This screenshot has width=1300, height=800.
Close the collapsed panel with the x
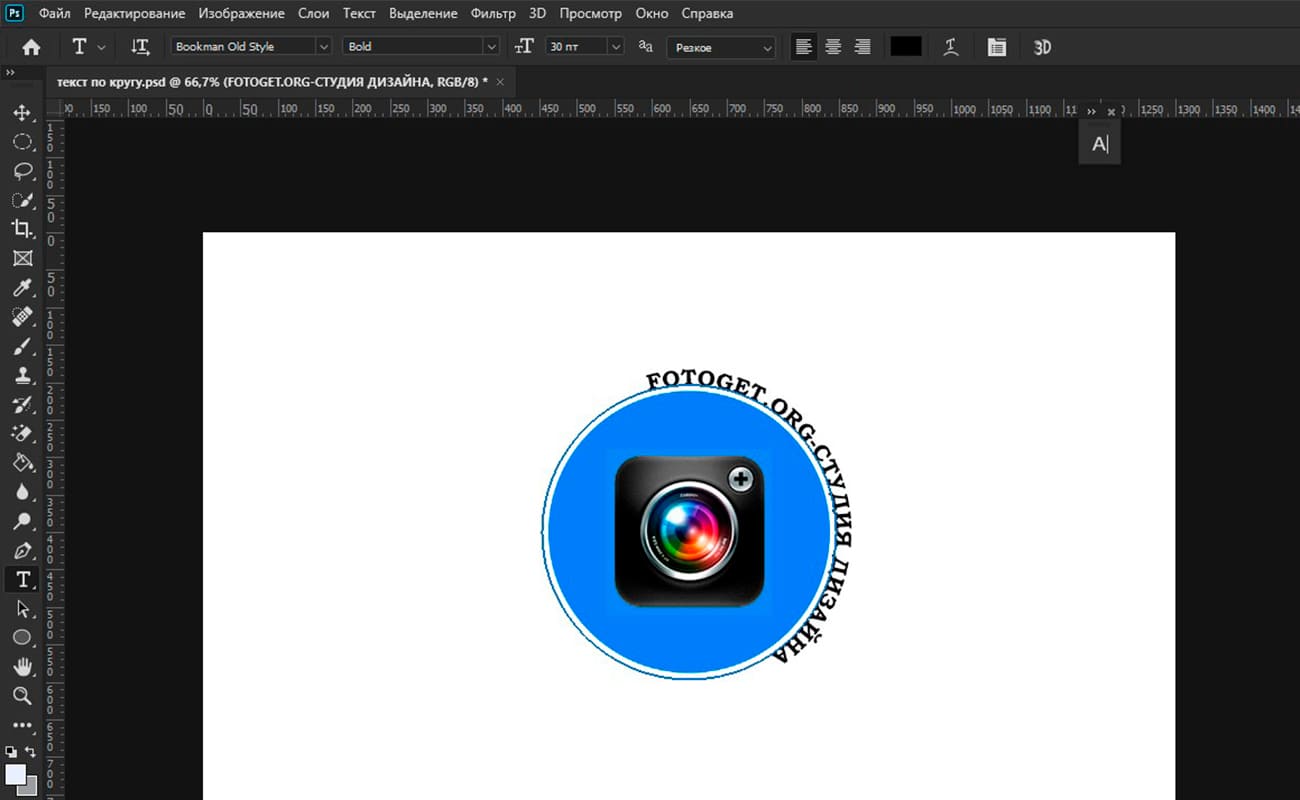coord(1111,112)
